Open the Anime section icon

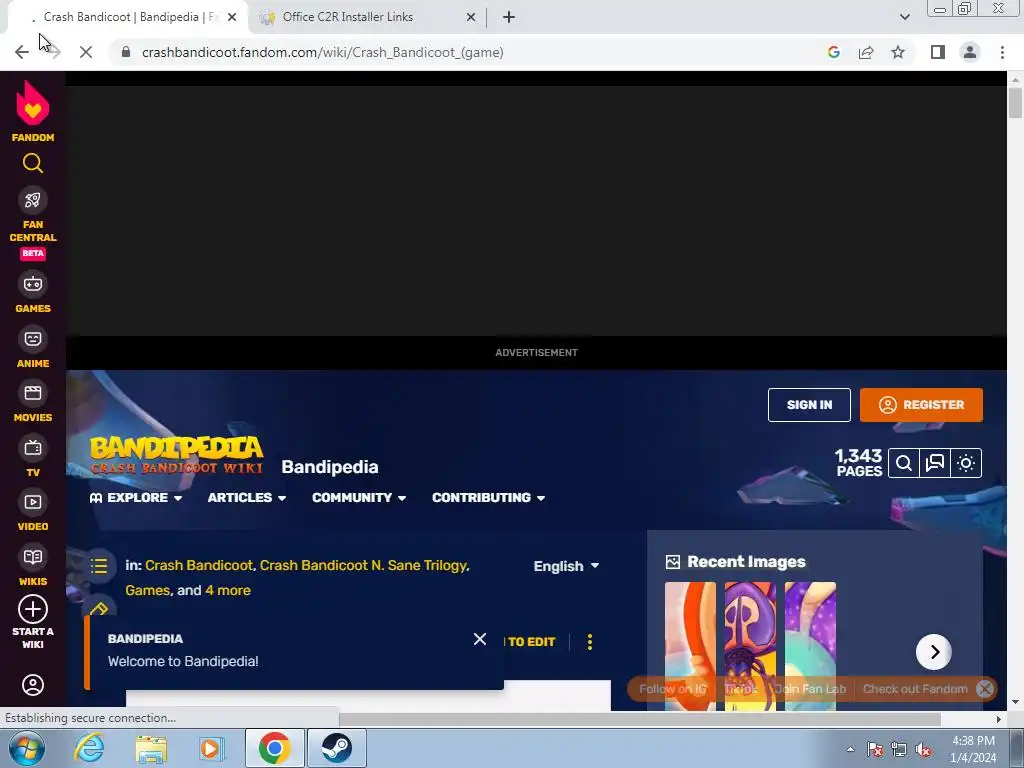pos(33,339)
